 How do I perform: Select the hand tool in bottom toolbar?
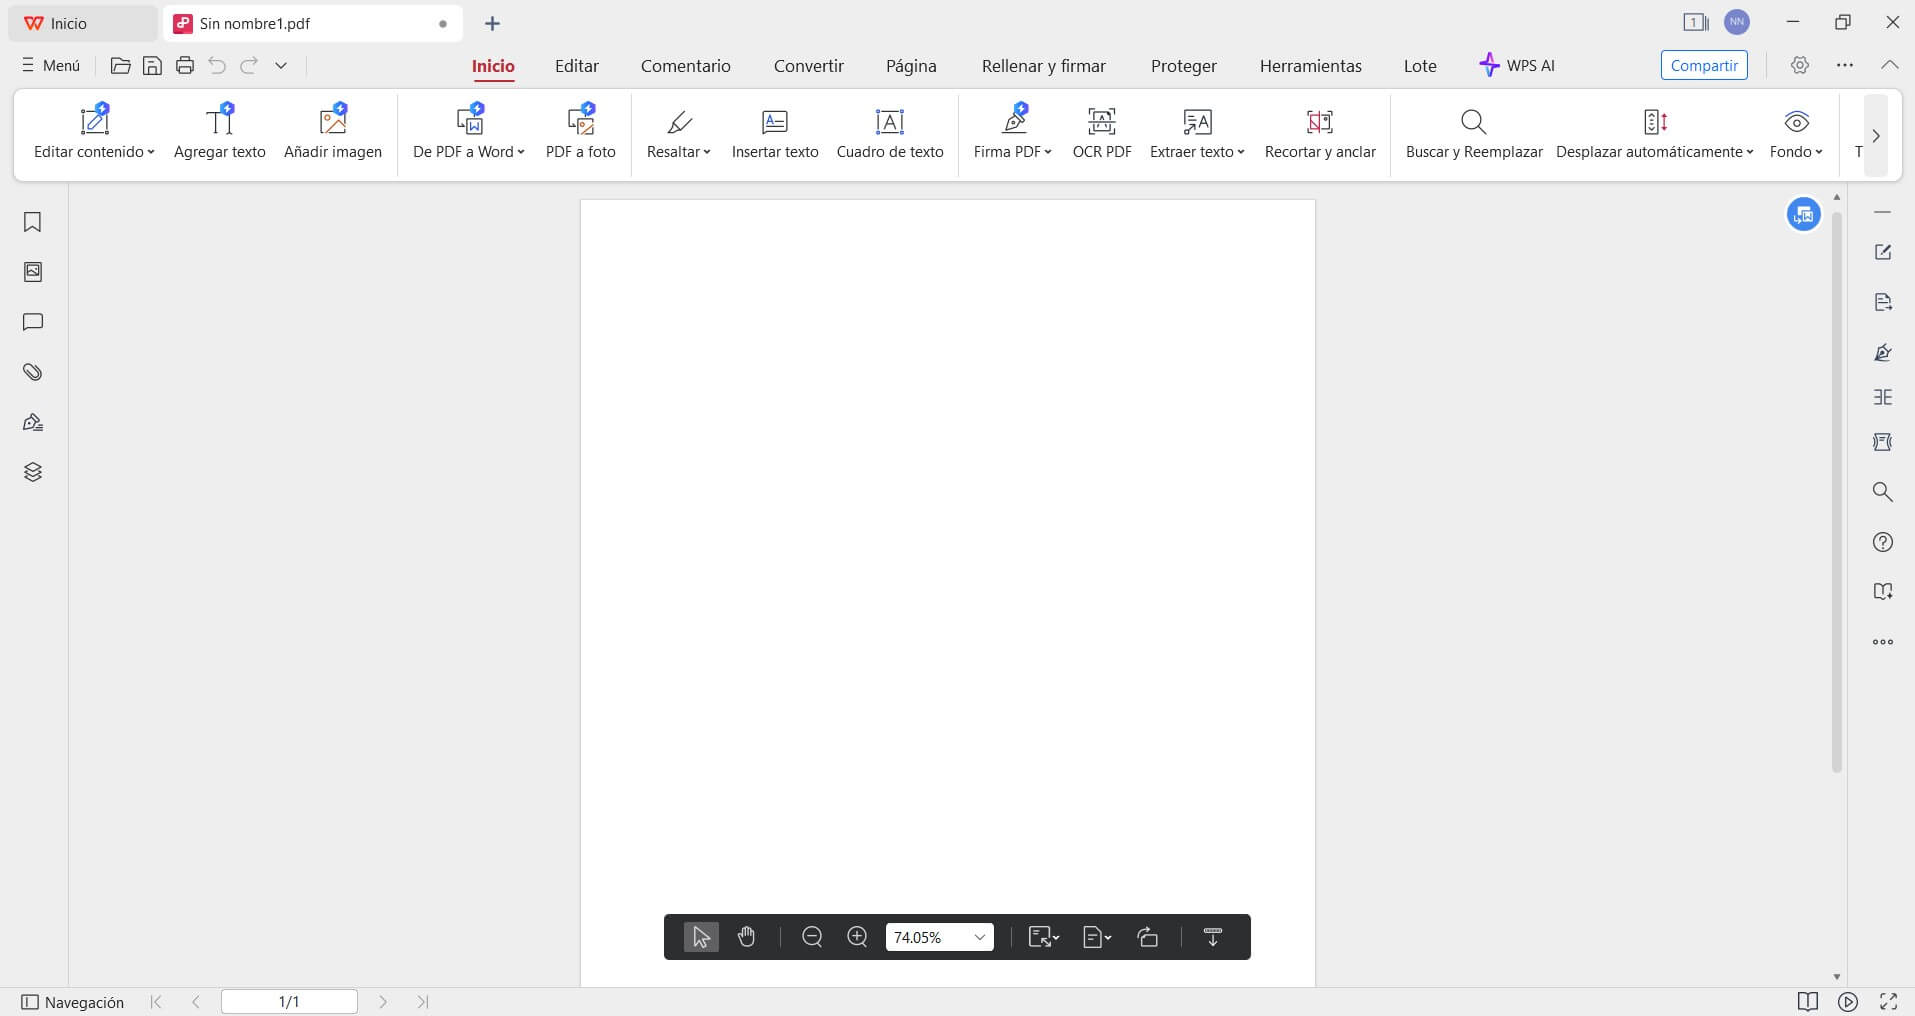click(746, 937)
